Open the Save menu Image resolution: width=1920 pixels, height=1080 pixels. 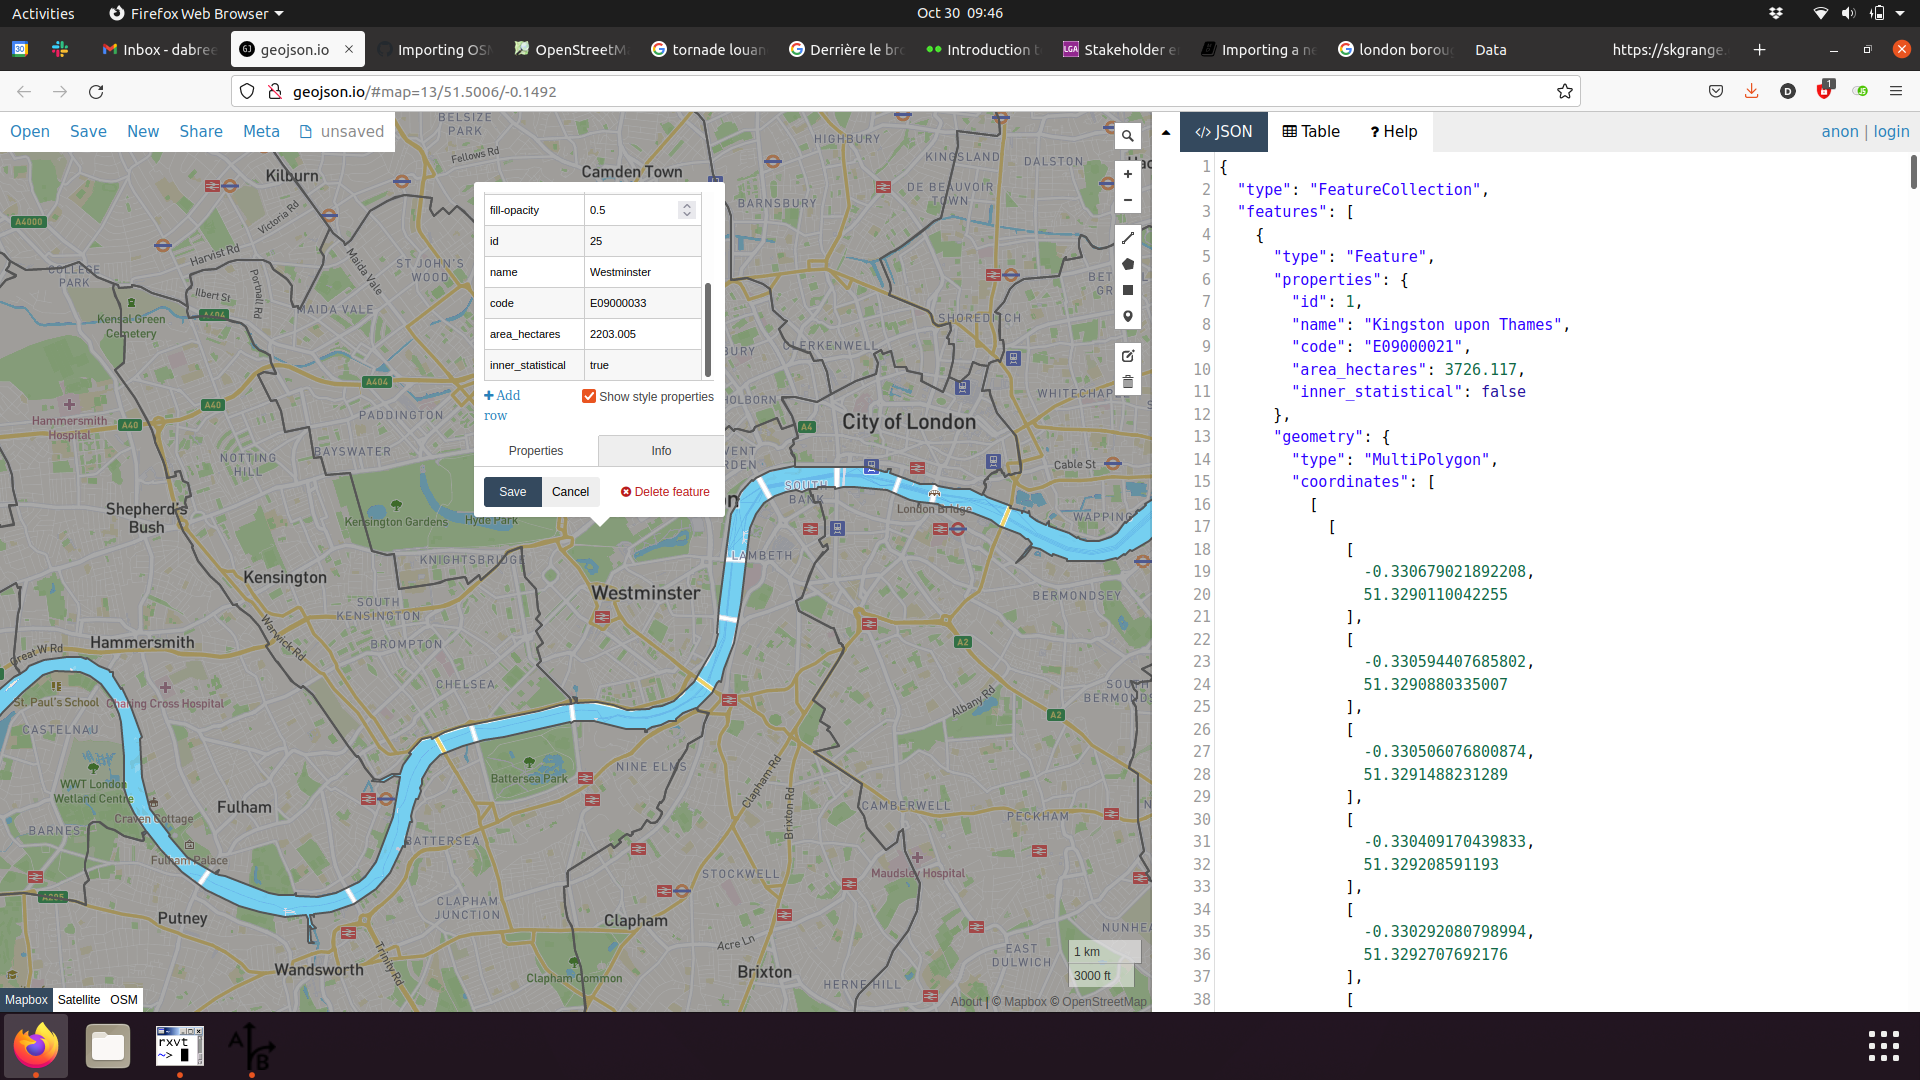click(x=88, y=131)
